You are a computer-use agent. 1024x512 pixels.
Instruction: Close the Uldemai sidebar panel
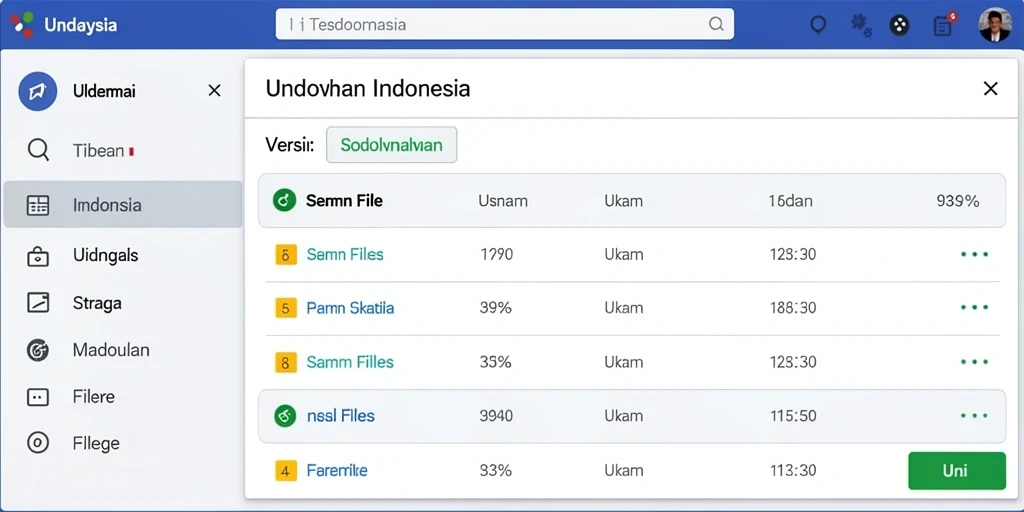214,91
